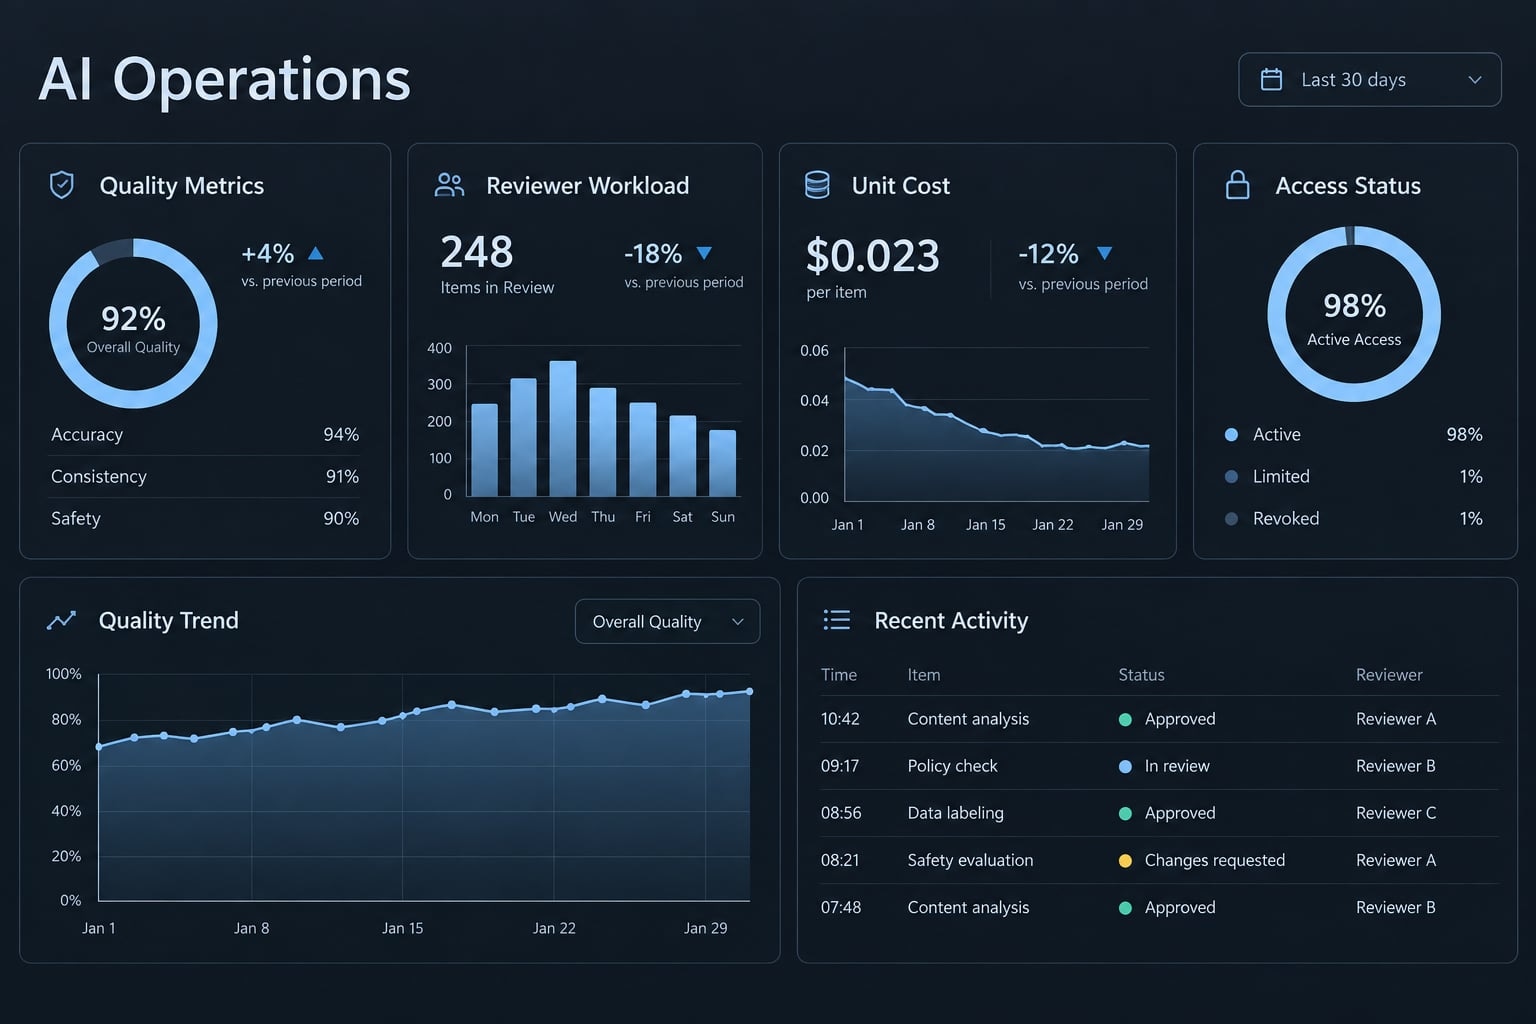Click the Time column header
The image size is (1536, 1024).
pyautogui.click(x=839, y=675)
